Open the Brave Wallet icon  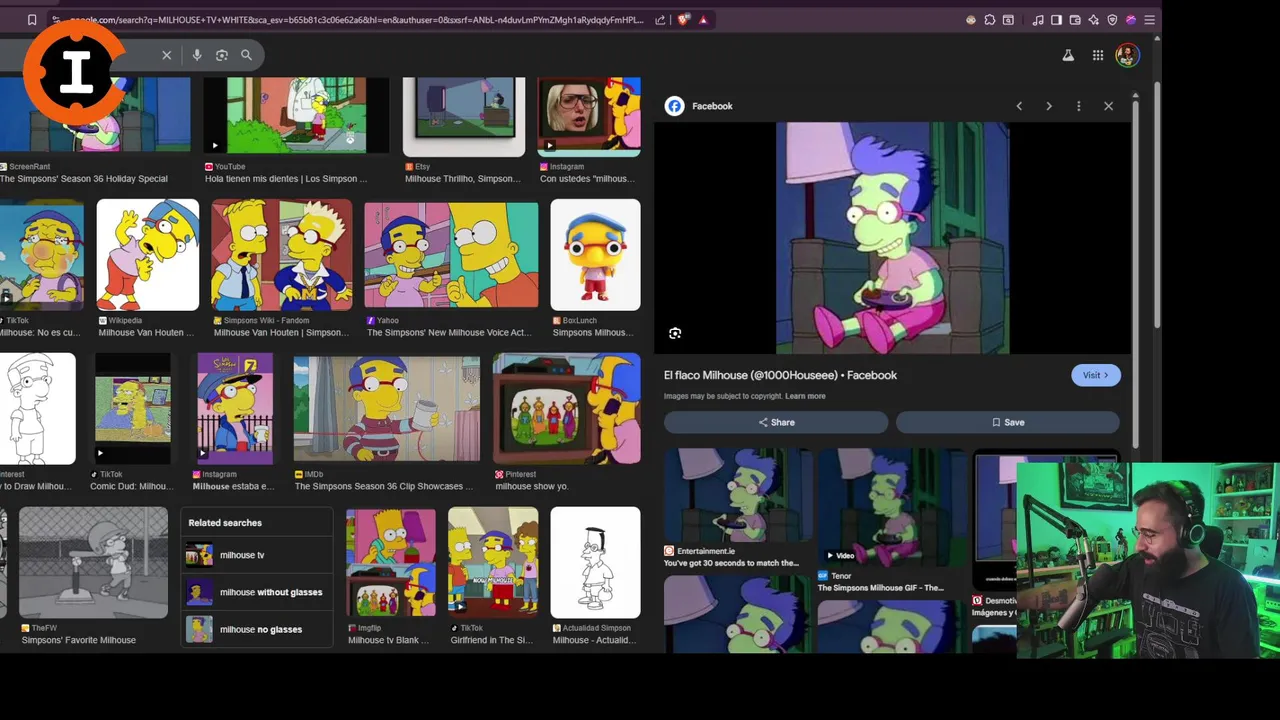click(x=1075, y=20)
